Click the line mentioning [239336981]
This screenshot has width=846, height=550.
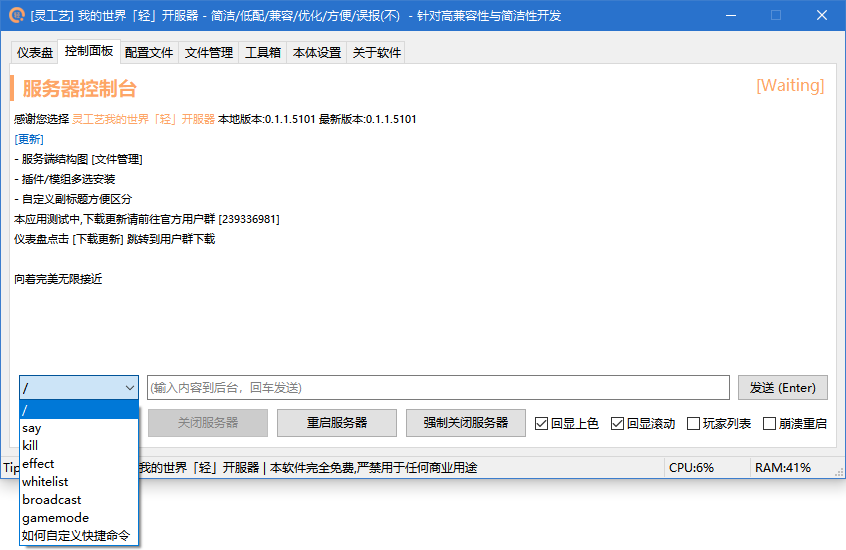point(147,219)
